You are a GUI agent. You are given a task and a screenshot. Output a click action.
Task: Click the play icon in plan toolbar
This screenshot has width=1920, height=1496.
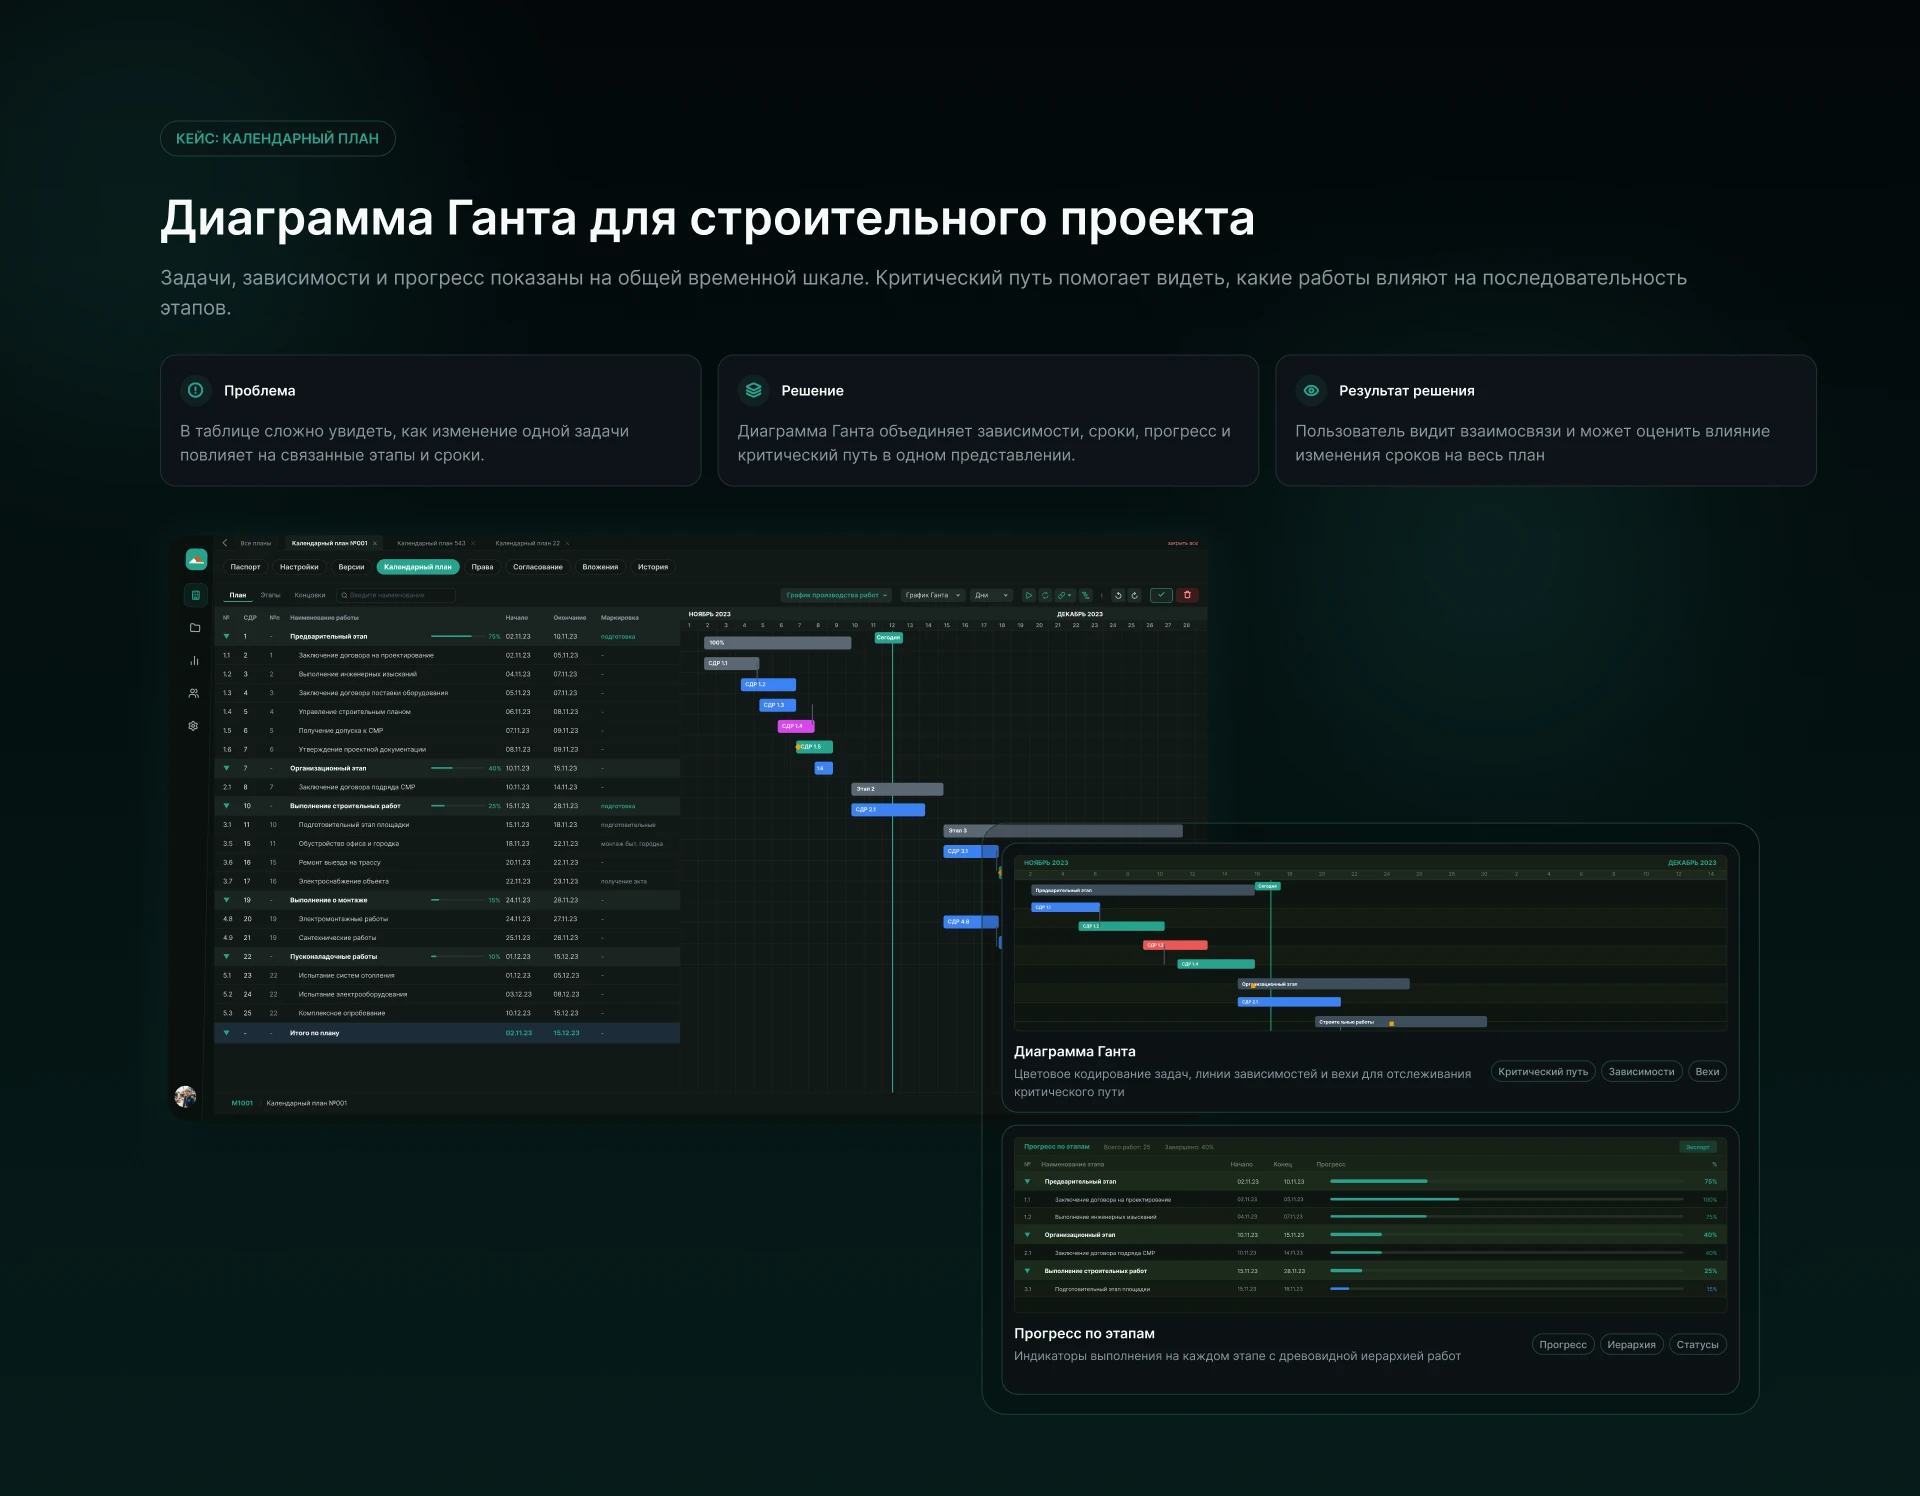pyautogui.click(x=1028, y=595)
